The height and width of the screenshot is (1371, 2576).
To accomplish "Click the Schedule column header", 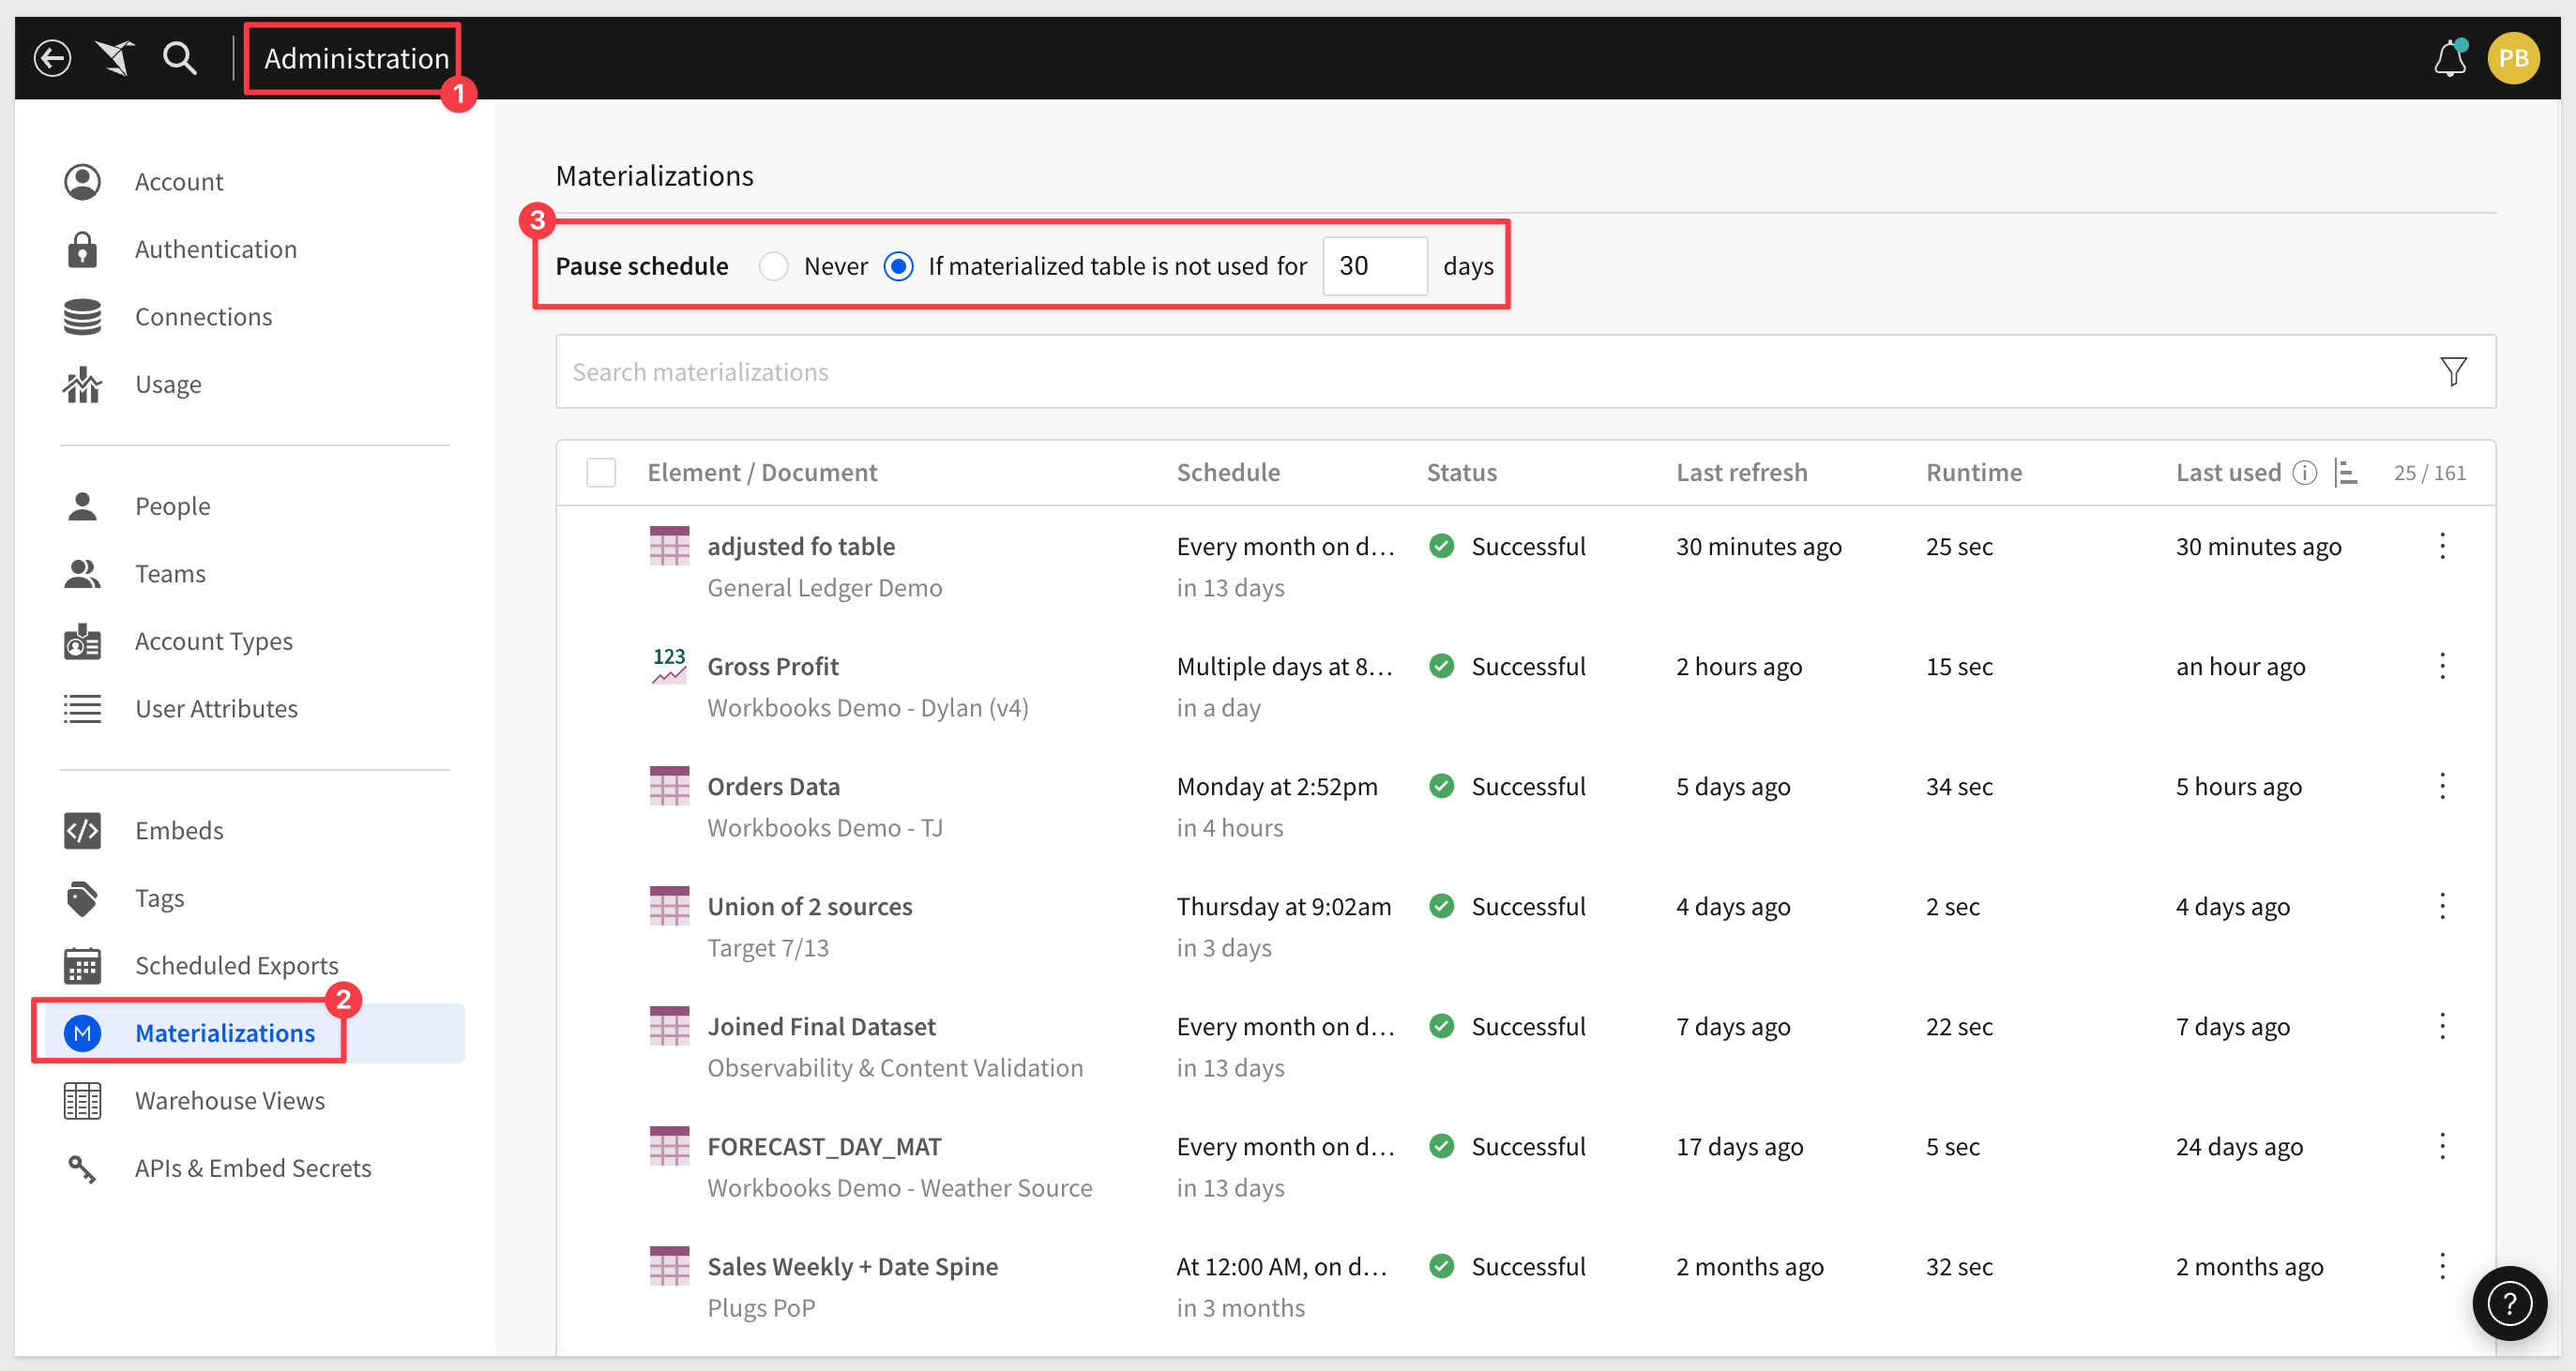I will pos(1228,473).
